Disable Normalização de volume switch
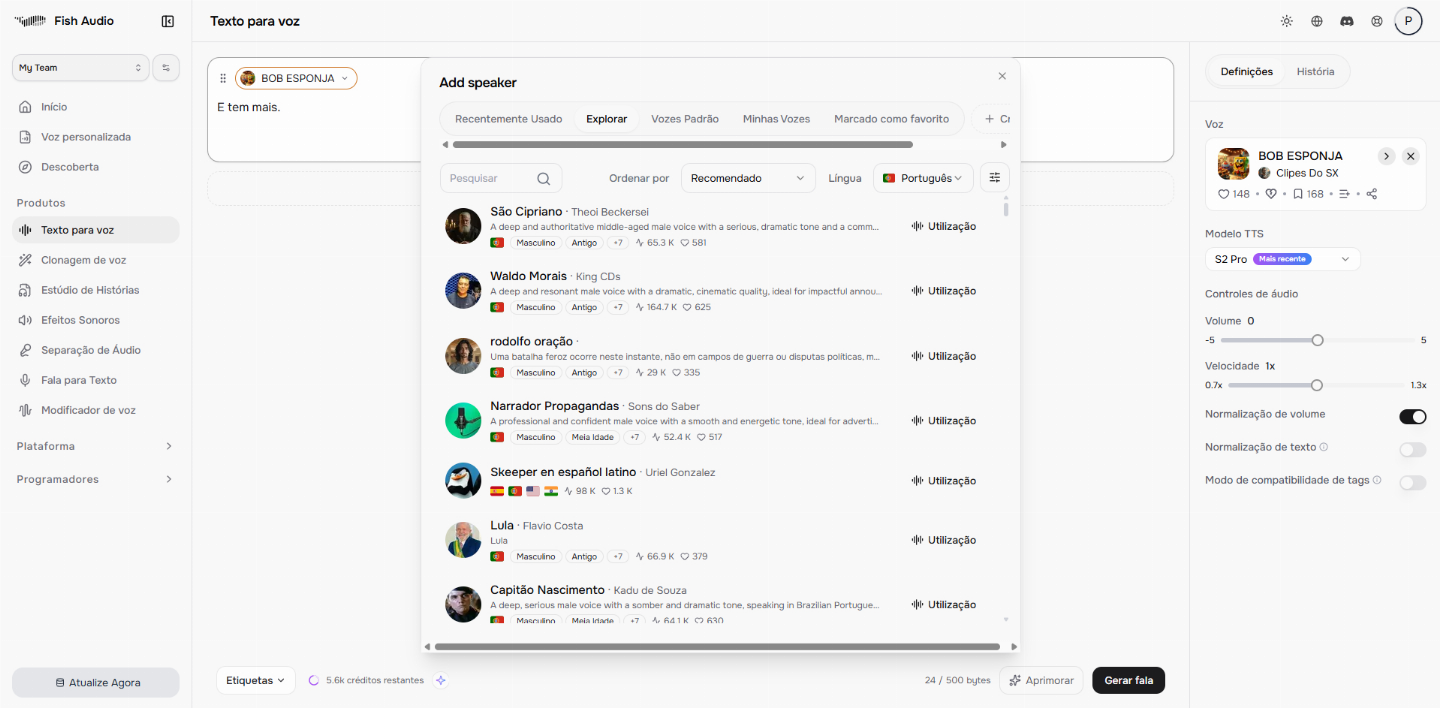Image resolution: width=1440 pixels, height=708 pixels. [1412, 417]
